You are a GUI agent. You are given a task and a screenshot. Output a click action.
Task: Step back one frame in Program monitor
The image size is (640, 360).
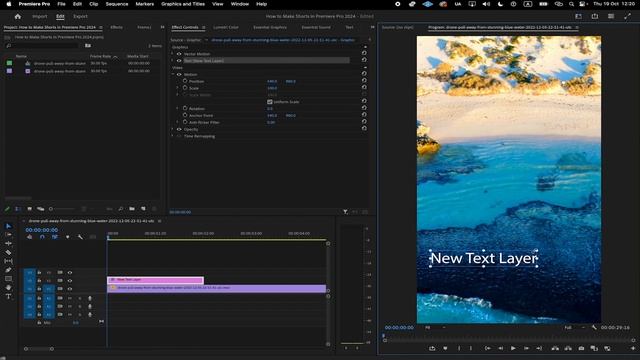[x=500, y=348]
